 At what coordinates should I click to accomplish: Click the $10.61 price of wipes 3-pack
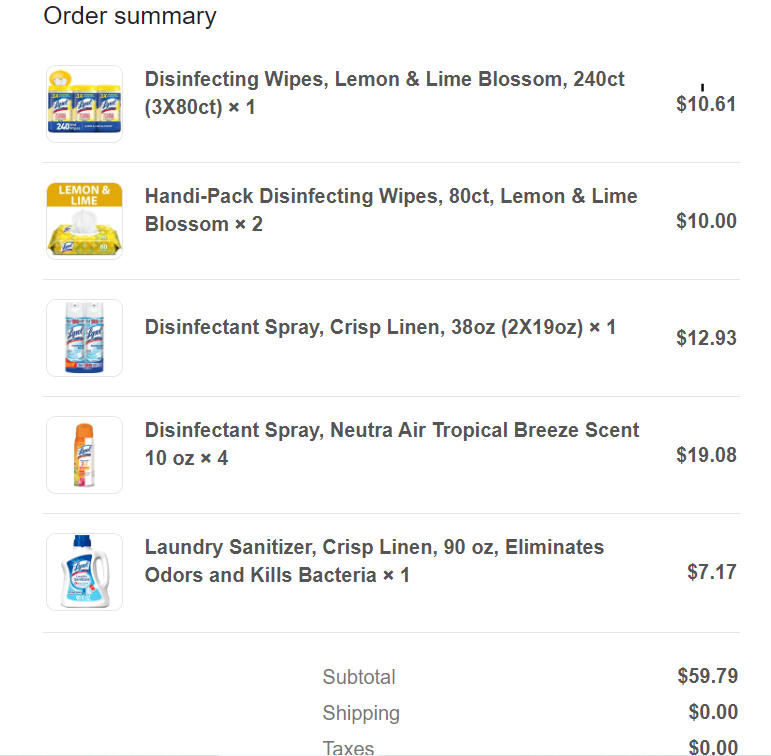(706, 104)
